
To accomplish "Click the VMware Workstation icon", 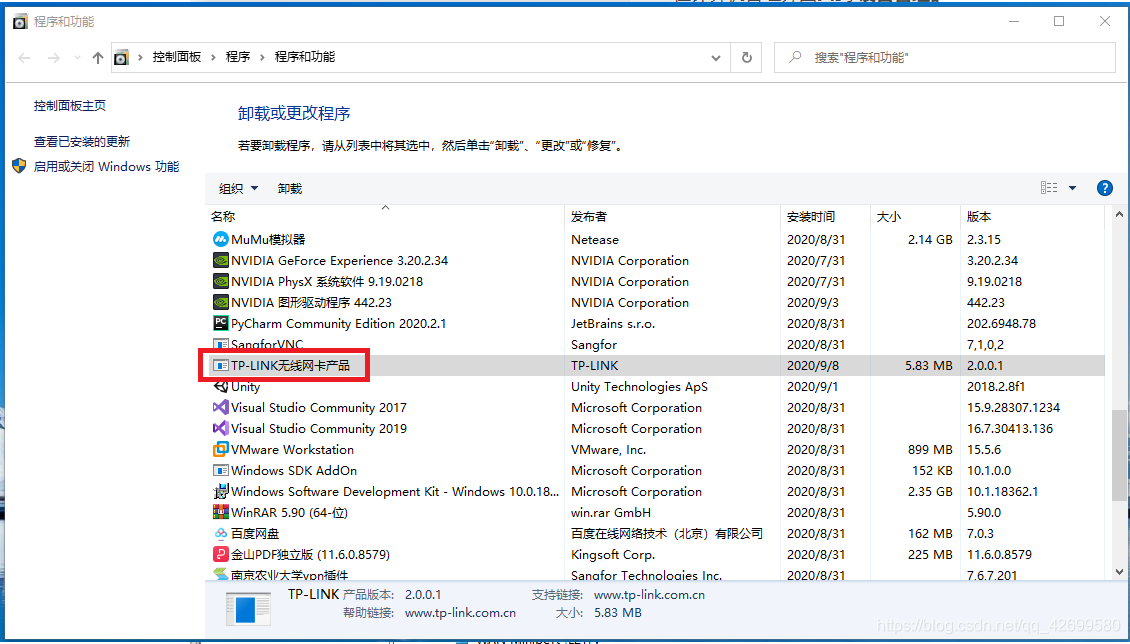I will pos(221,449).
